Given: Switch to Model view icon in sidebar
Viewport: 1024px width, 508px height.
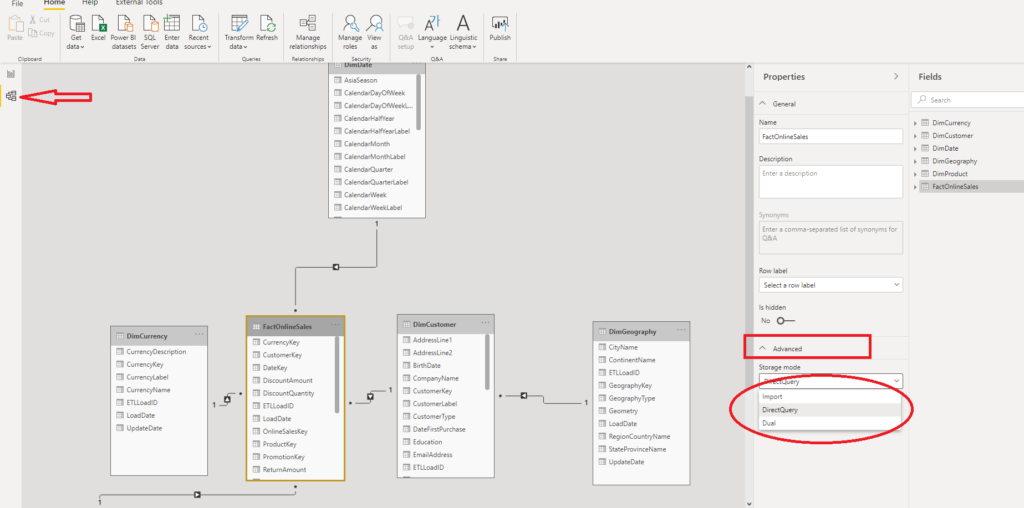Looking at the screenshot, I should click(11, 97).
